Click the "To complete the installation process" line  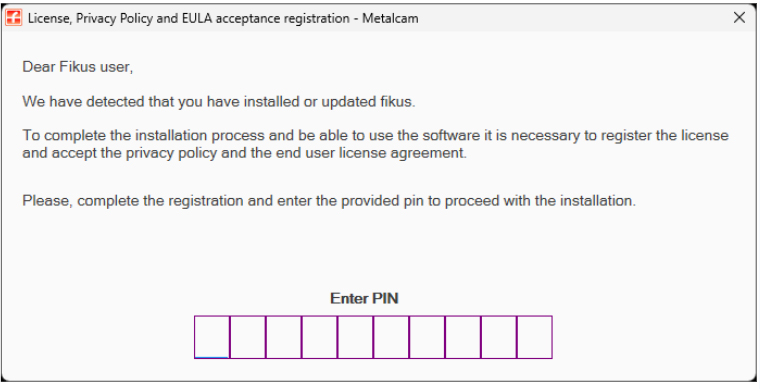click(x=376, y=135)
